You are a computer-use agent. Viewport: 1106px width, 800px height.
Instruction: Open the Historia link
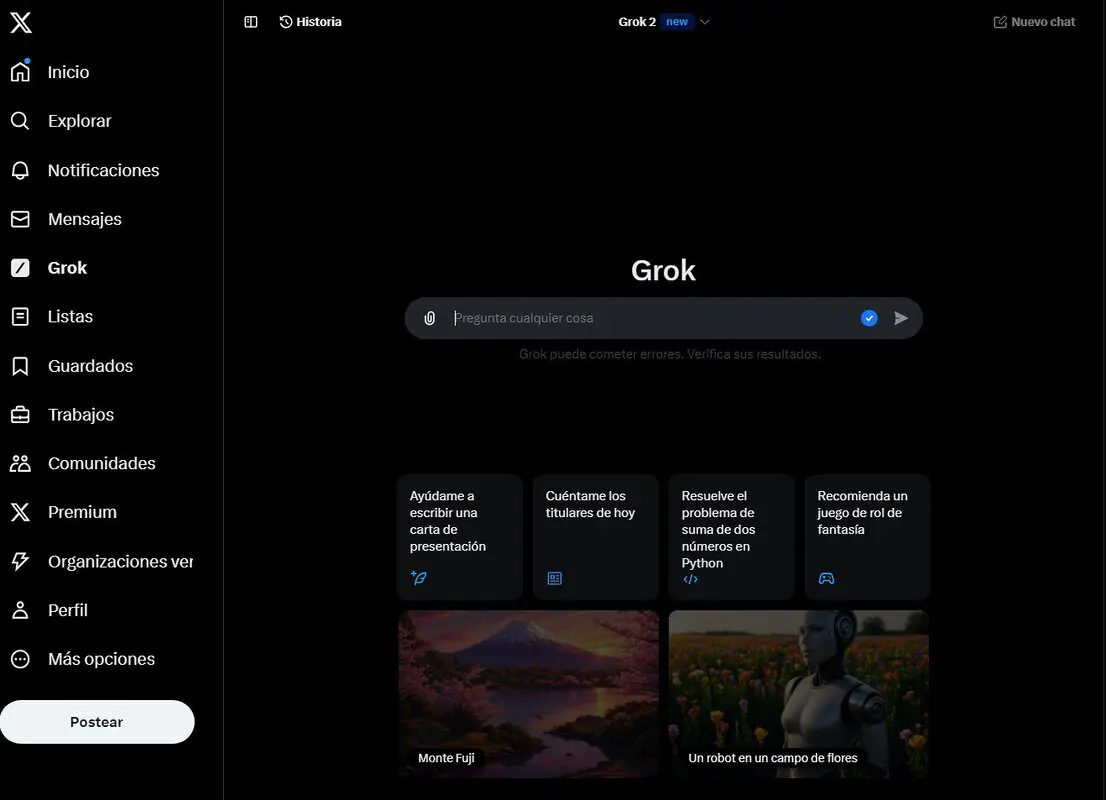click(x=310, y=22)
